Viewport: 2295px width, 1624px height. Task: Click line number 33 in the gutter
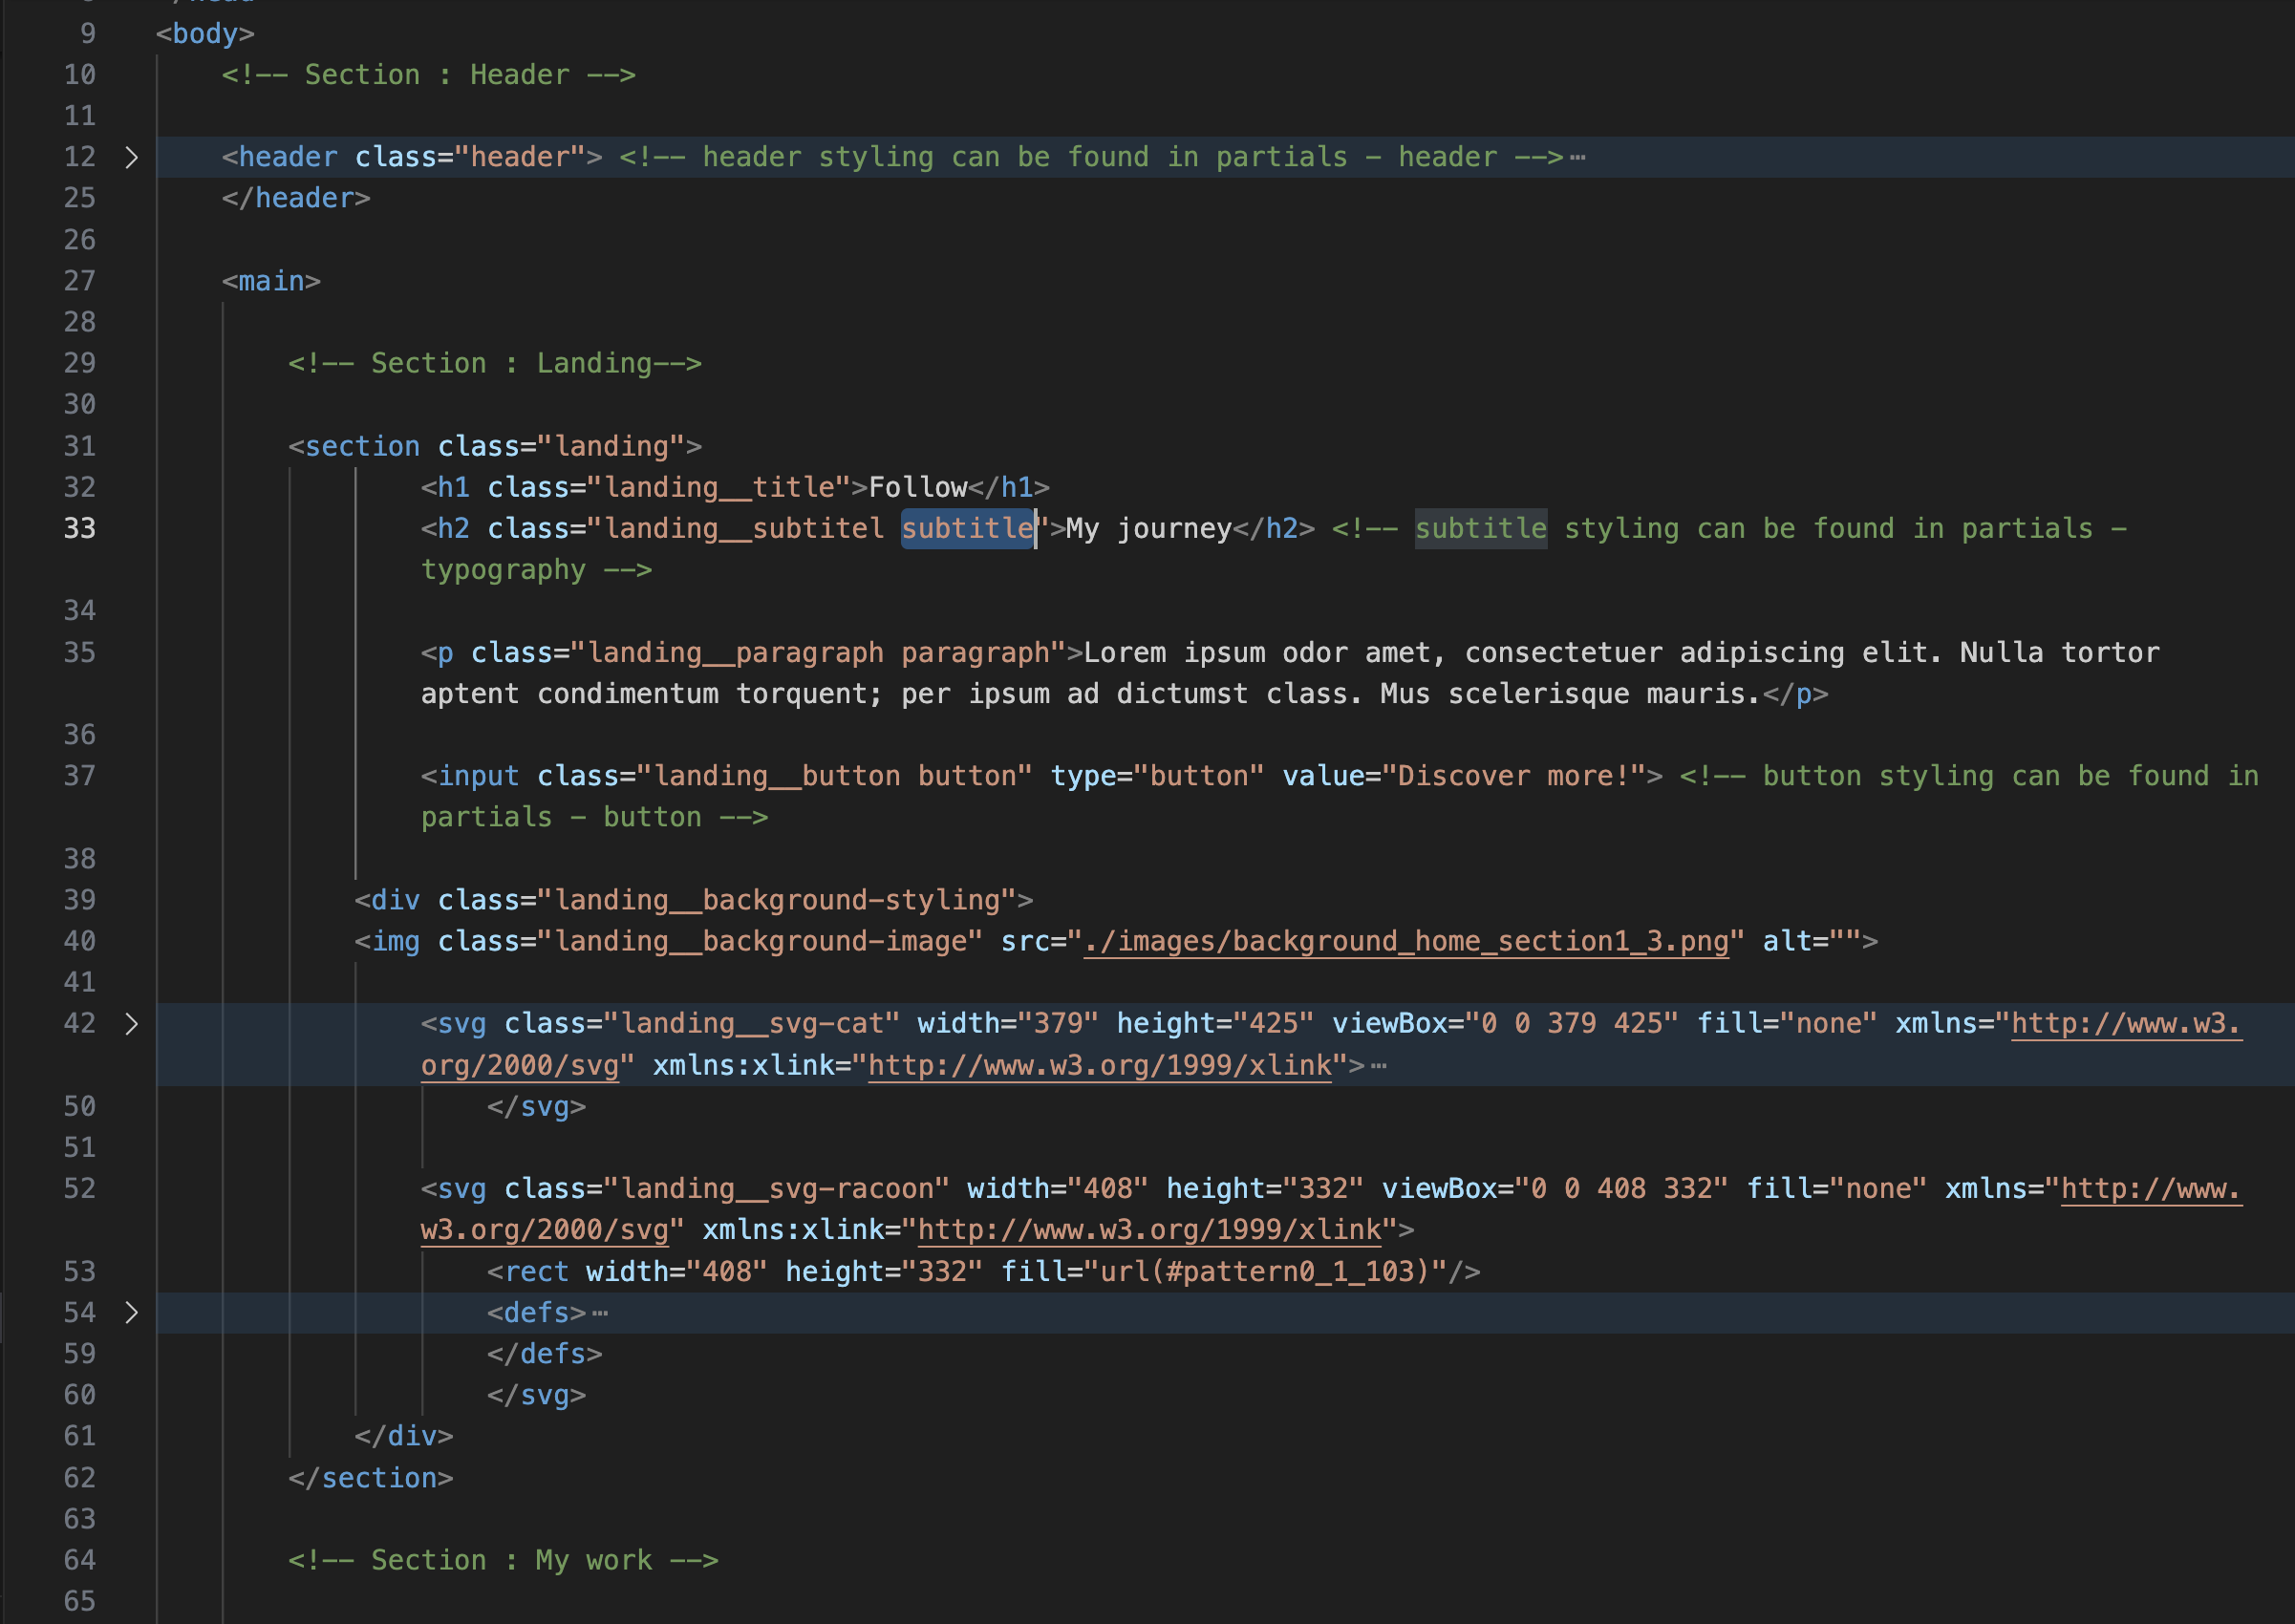[x=80, y=528]
